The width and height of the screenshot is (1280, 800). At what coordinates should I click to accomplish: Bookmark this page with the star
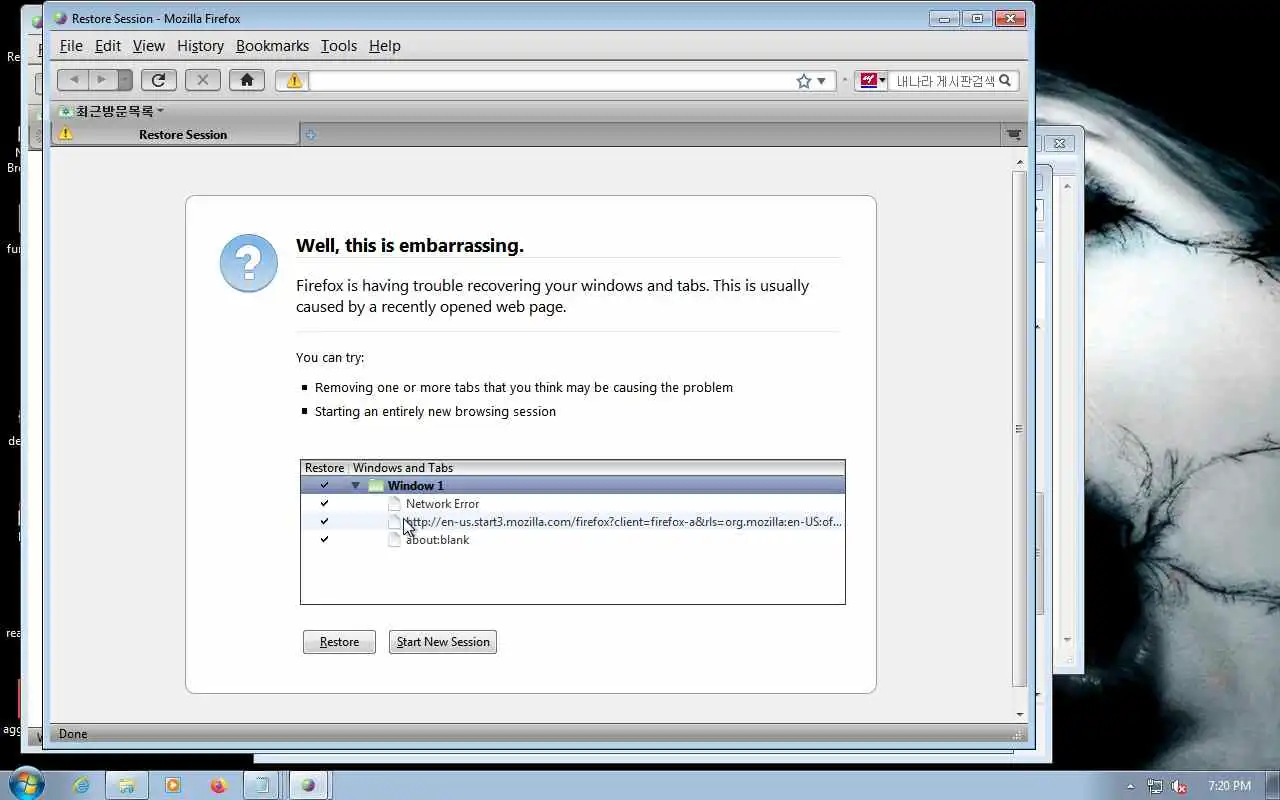pos(804,81)
